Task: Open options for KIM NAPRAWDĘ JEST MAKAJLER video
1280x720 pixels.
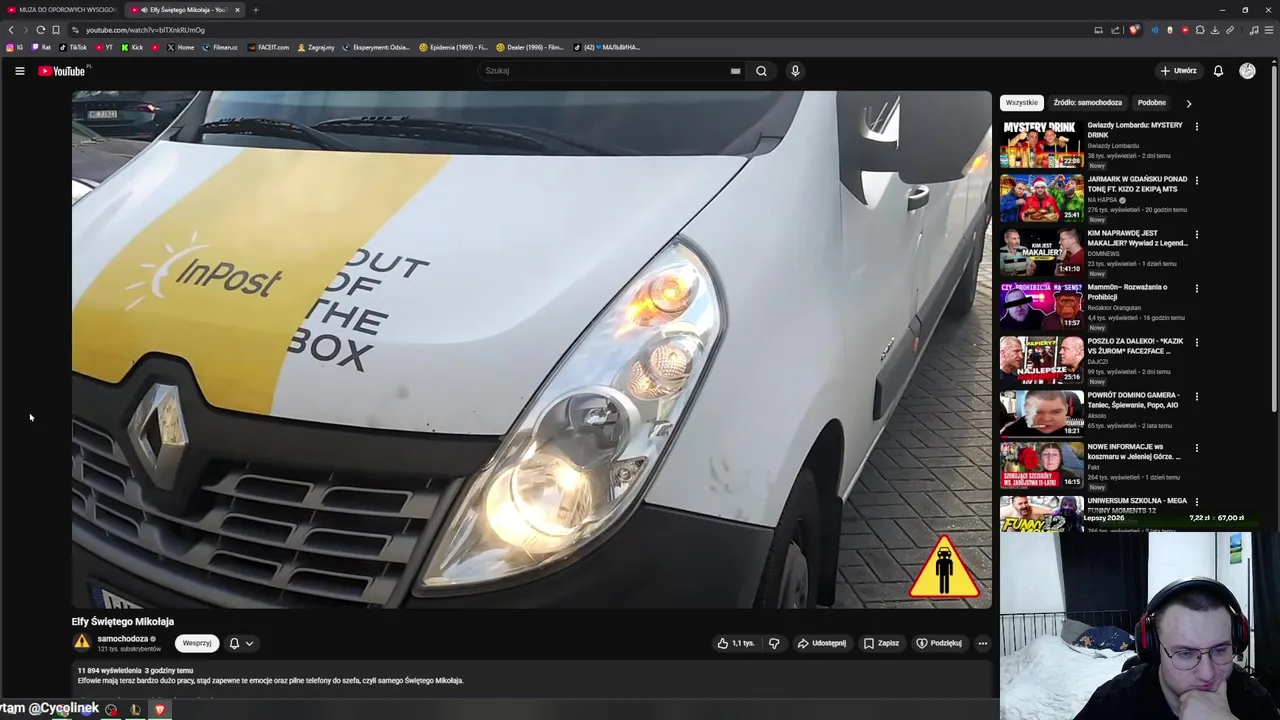Action: tap(1196, 235)
